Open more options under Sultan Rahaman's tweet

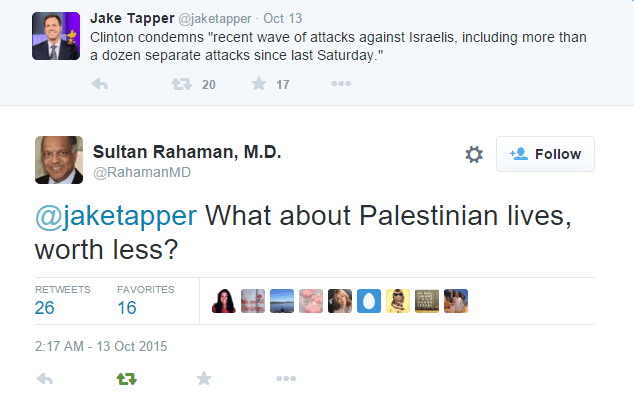[286, 379]
